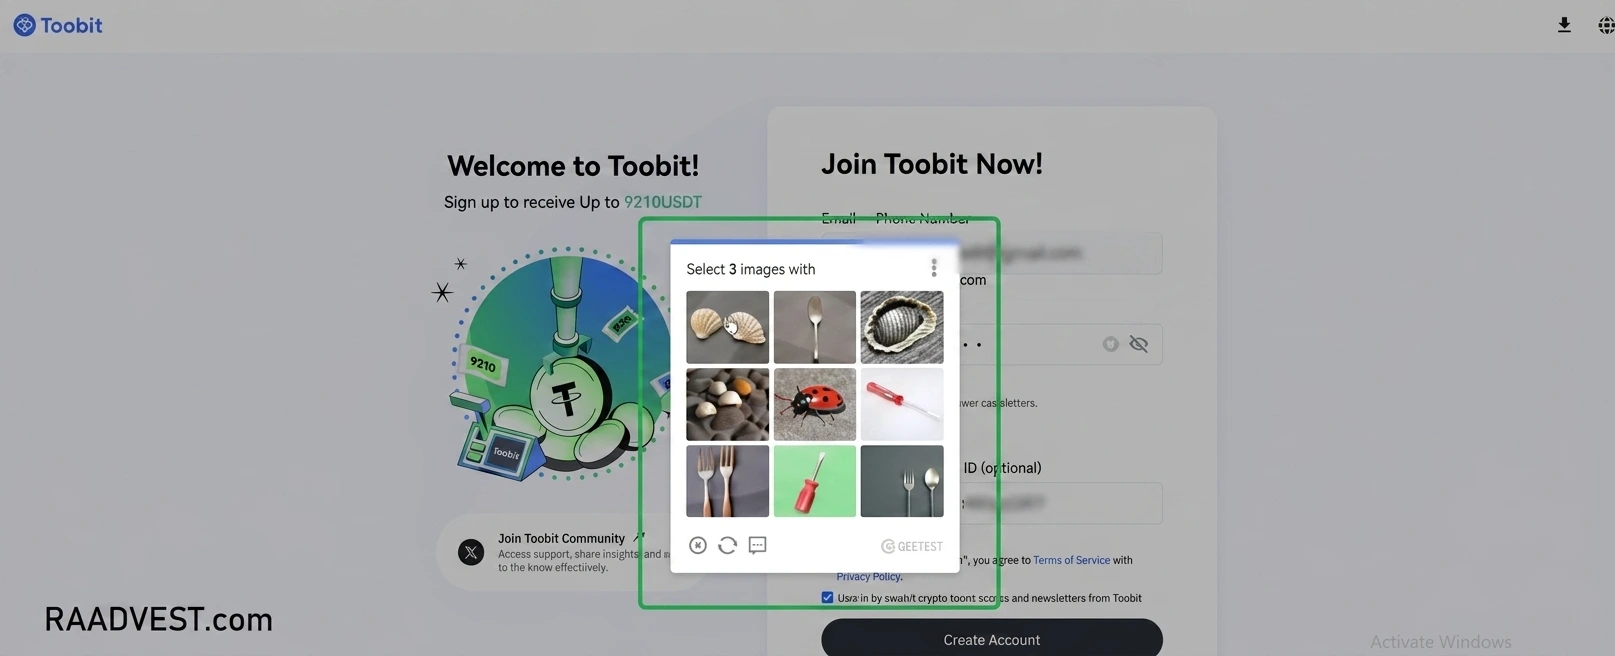Click the round gray icon in password field

coord(1110,344)
